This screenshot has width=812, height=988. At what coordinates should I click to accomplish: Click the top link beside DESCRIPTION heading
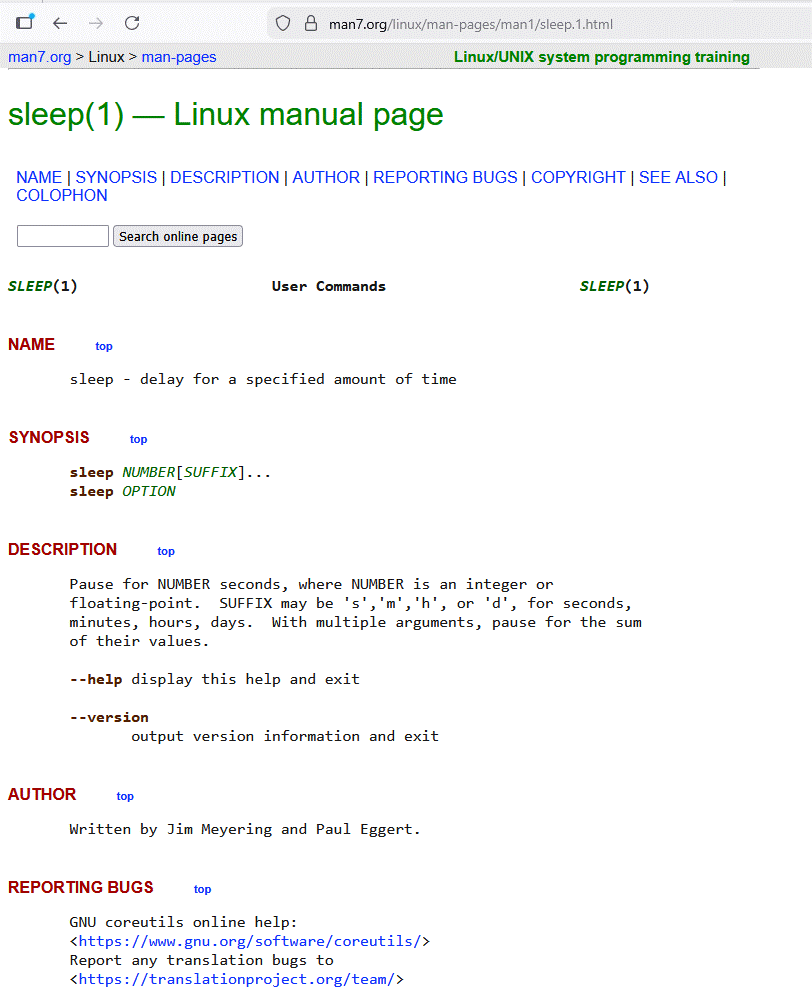tap(166, 551)
